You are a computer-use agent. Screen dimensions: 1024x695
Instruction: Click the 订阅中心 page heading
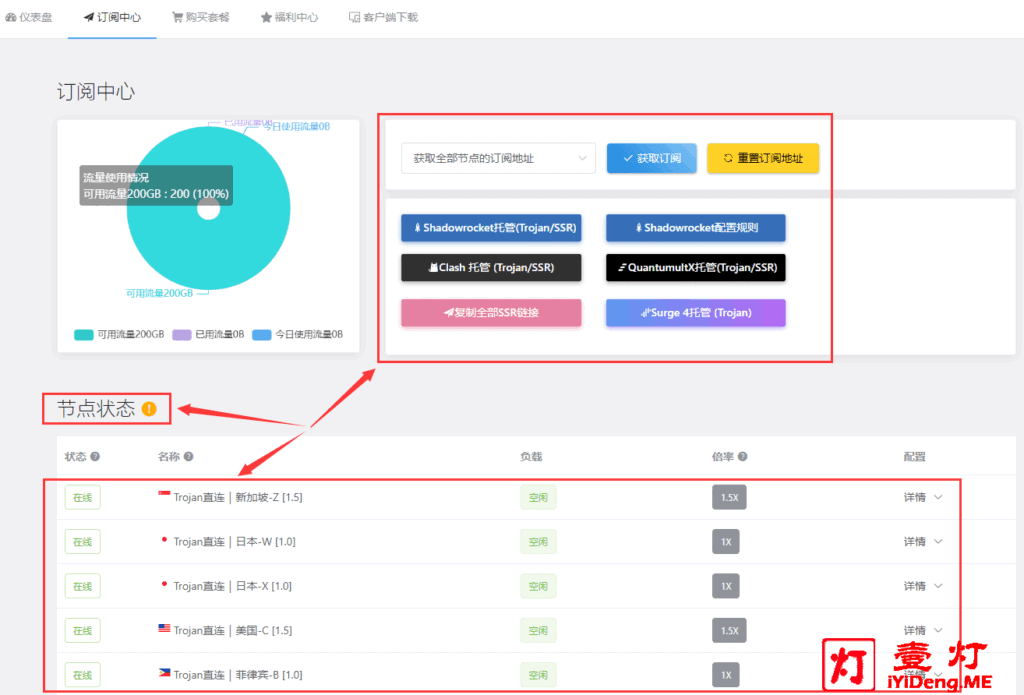96,91
